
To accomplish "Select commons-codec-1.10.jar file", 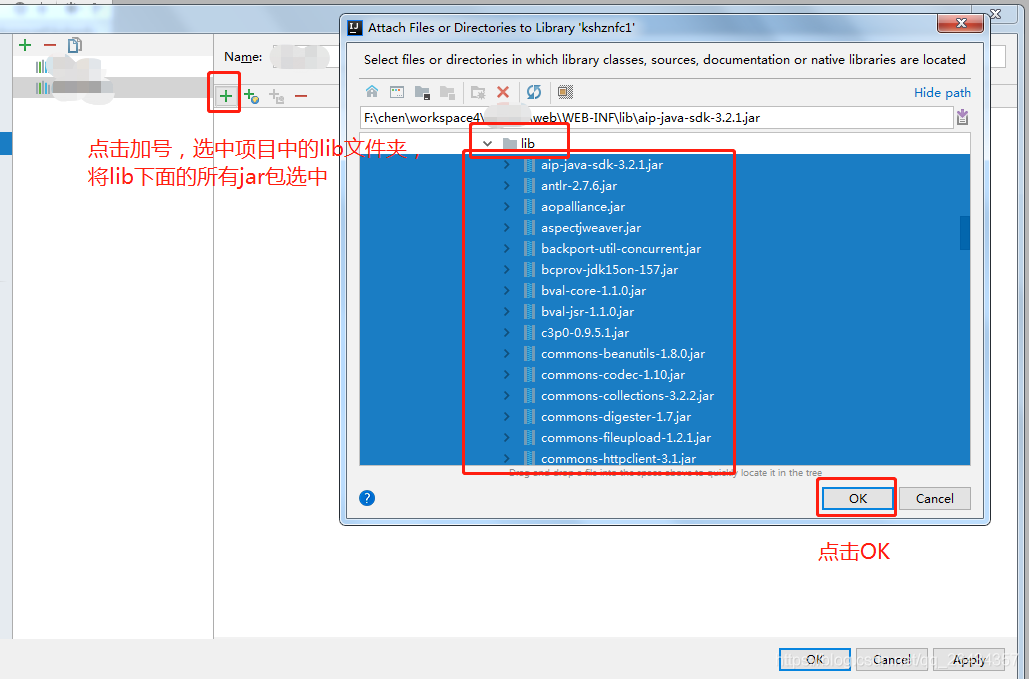I will (x=613, y=375).
